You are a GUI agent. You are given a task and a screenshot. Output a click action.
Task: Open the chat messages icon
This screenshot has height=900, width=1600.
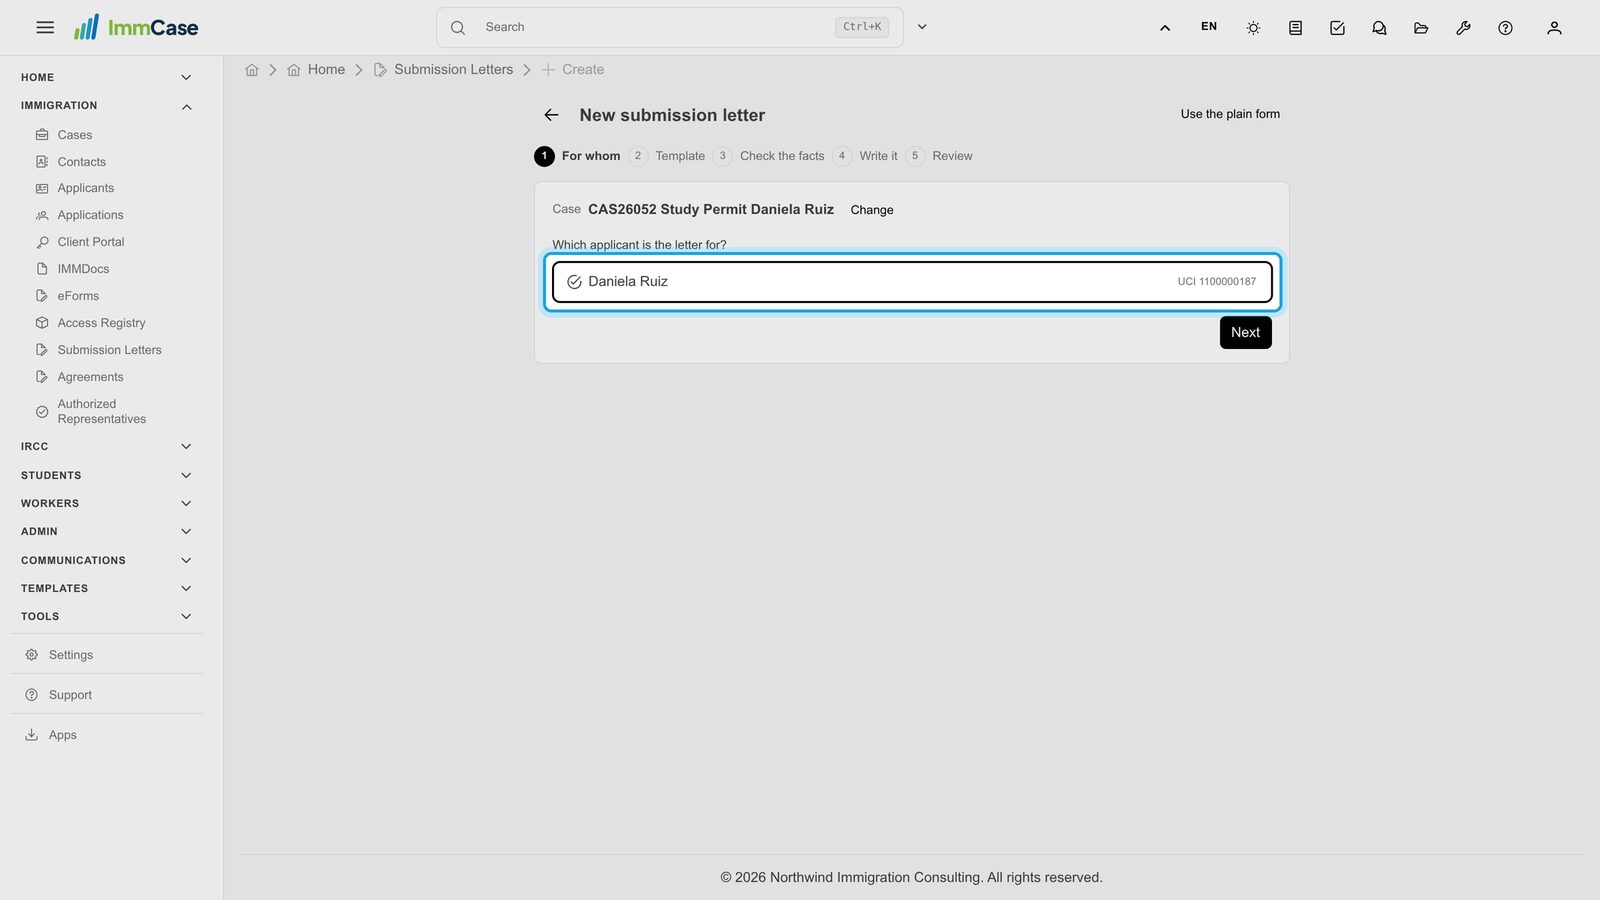1379,28
